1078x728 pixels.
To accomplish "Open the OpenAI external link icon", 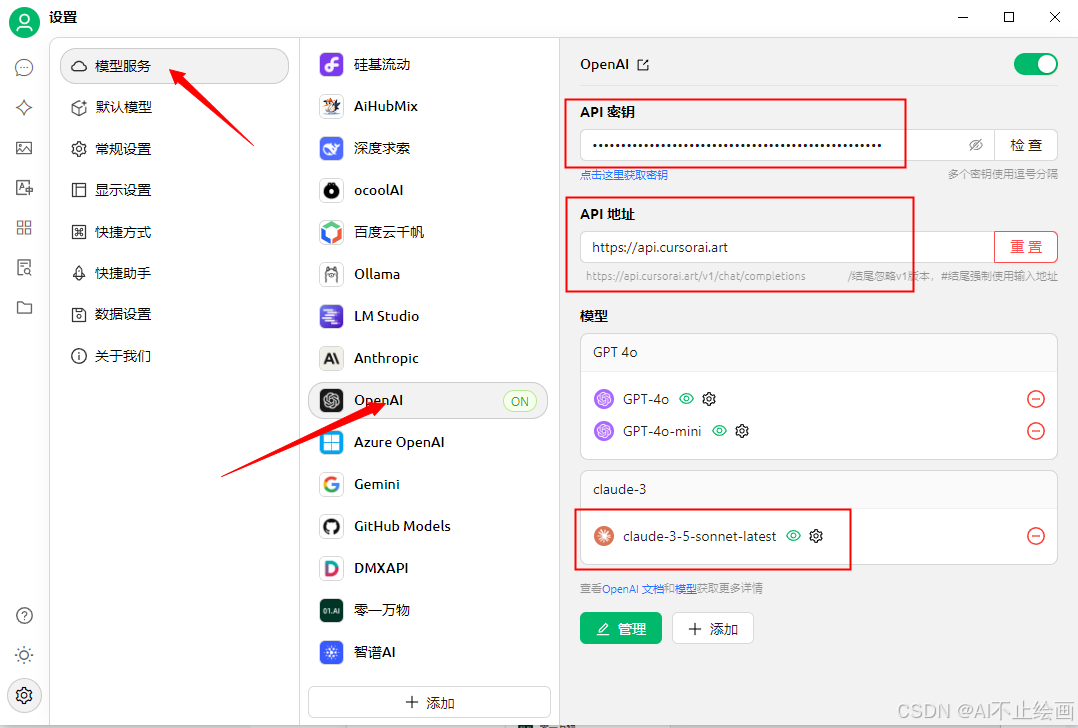I will click(643, 65).
